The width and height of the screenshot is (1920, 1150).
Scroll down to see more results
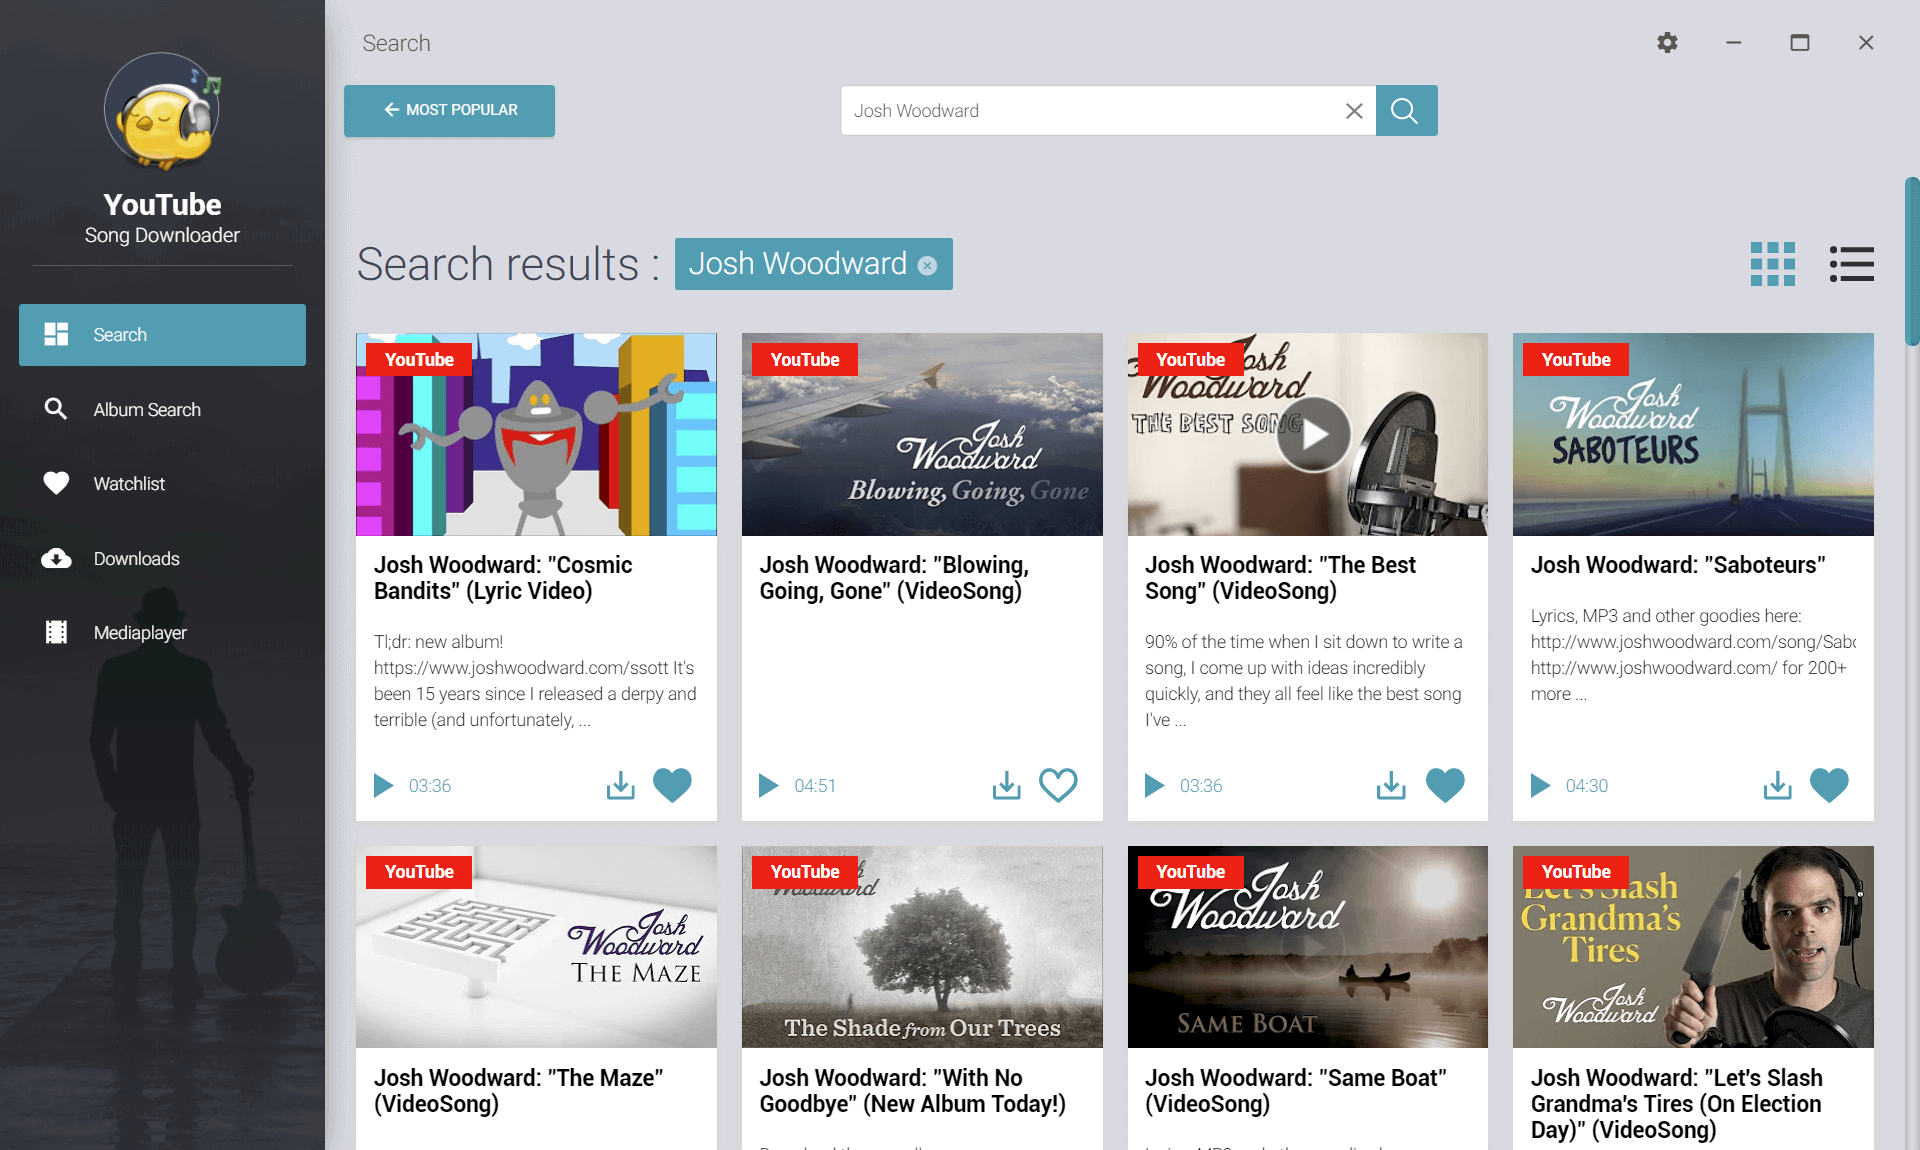point(1910,821)
